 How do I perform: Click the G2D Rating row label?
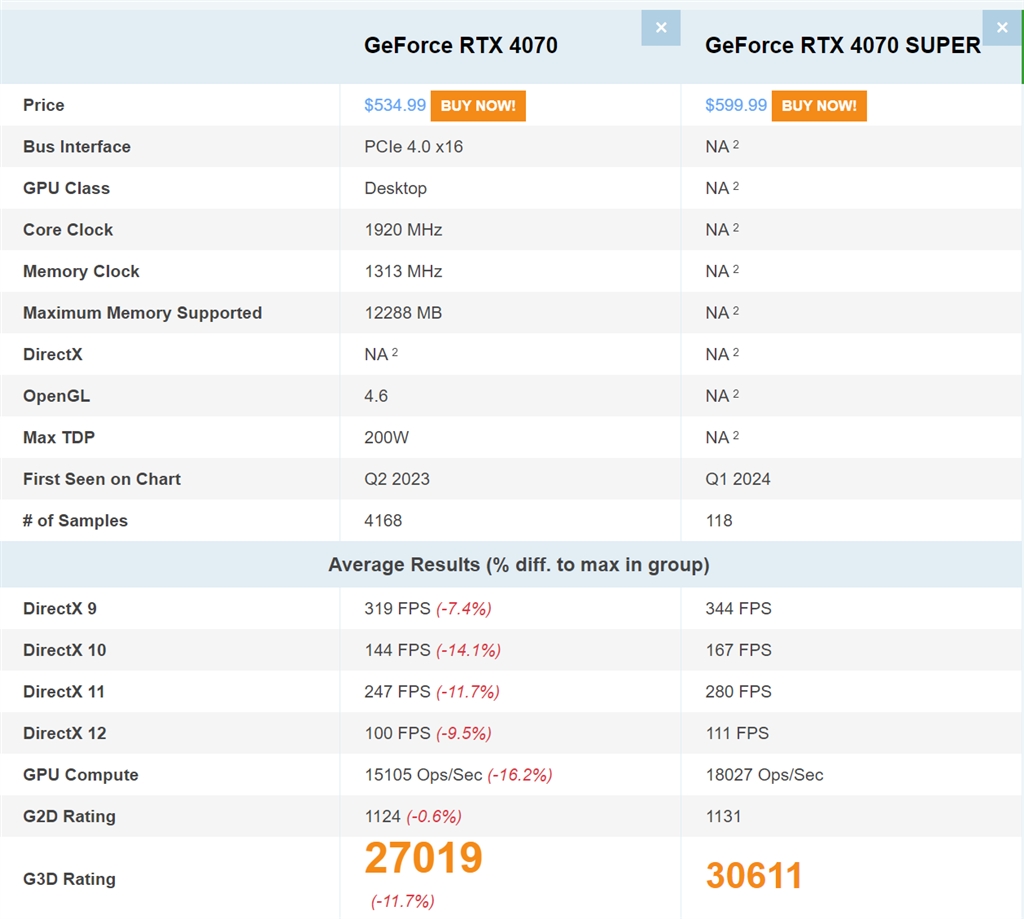[x=69, y=816]
